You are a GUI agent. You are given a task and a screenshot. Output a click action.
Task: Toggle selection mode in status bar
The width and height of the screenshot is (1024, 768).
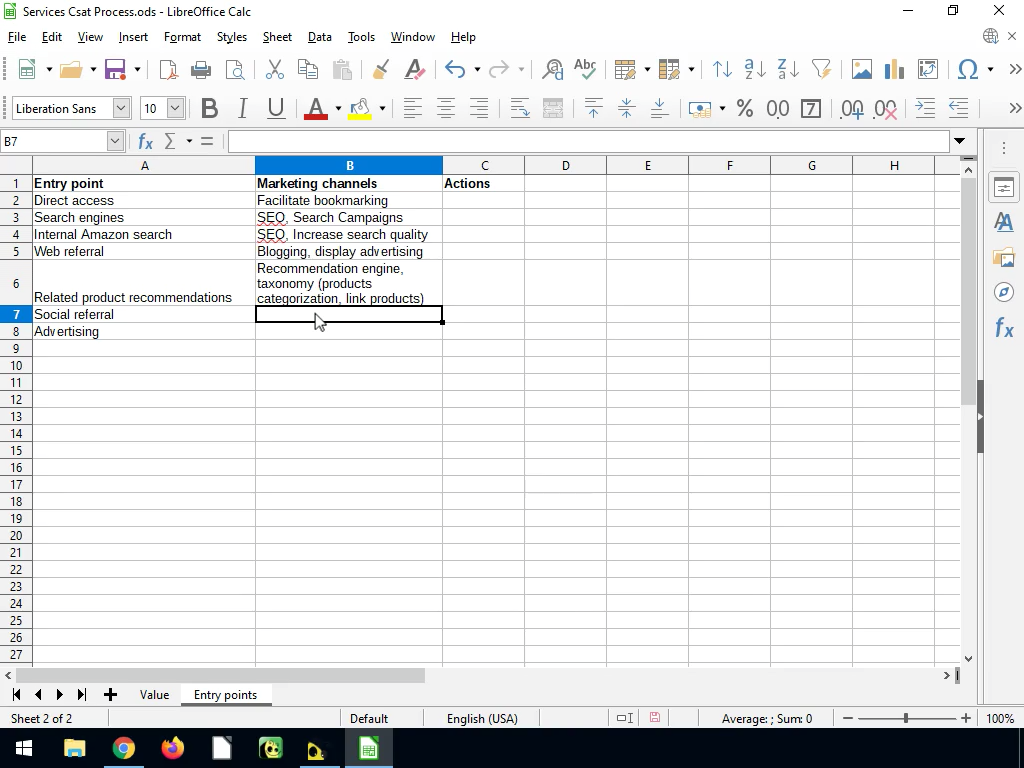click(x=624, y=718)
